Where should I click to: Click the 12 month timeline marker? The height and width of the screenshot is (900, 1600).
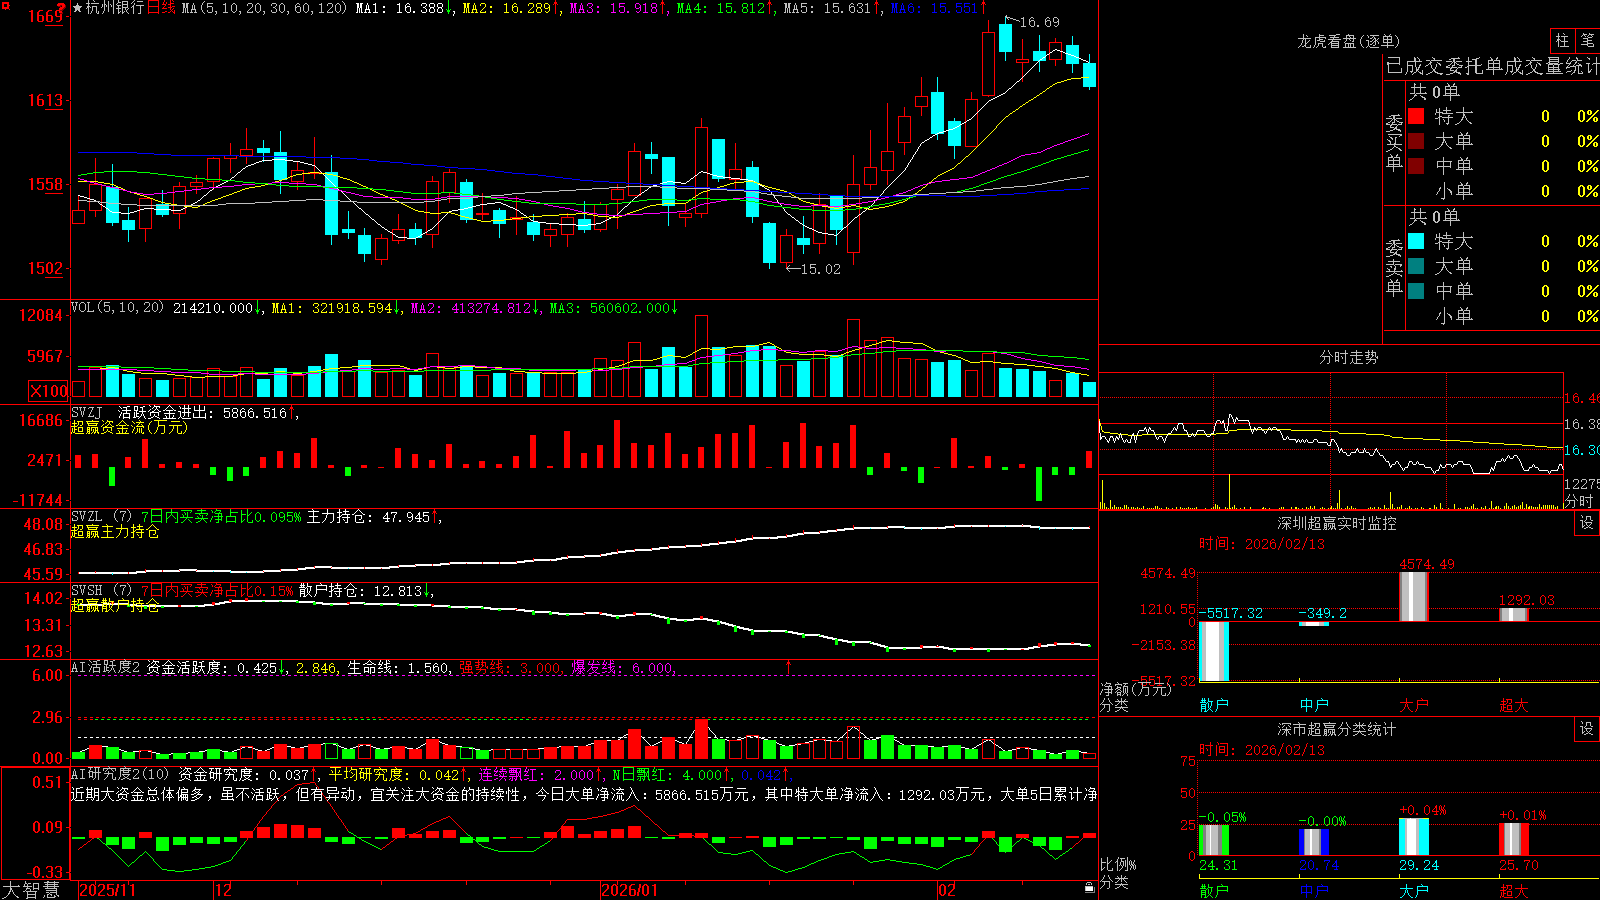pos(224,890)
